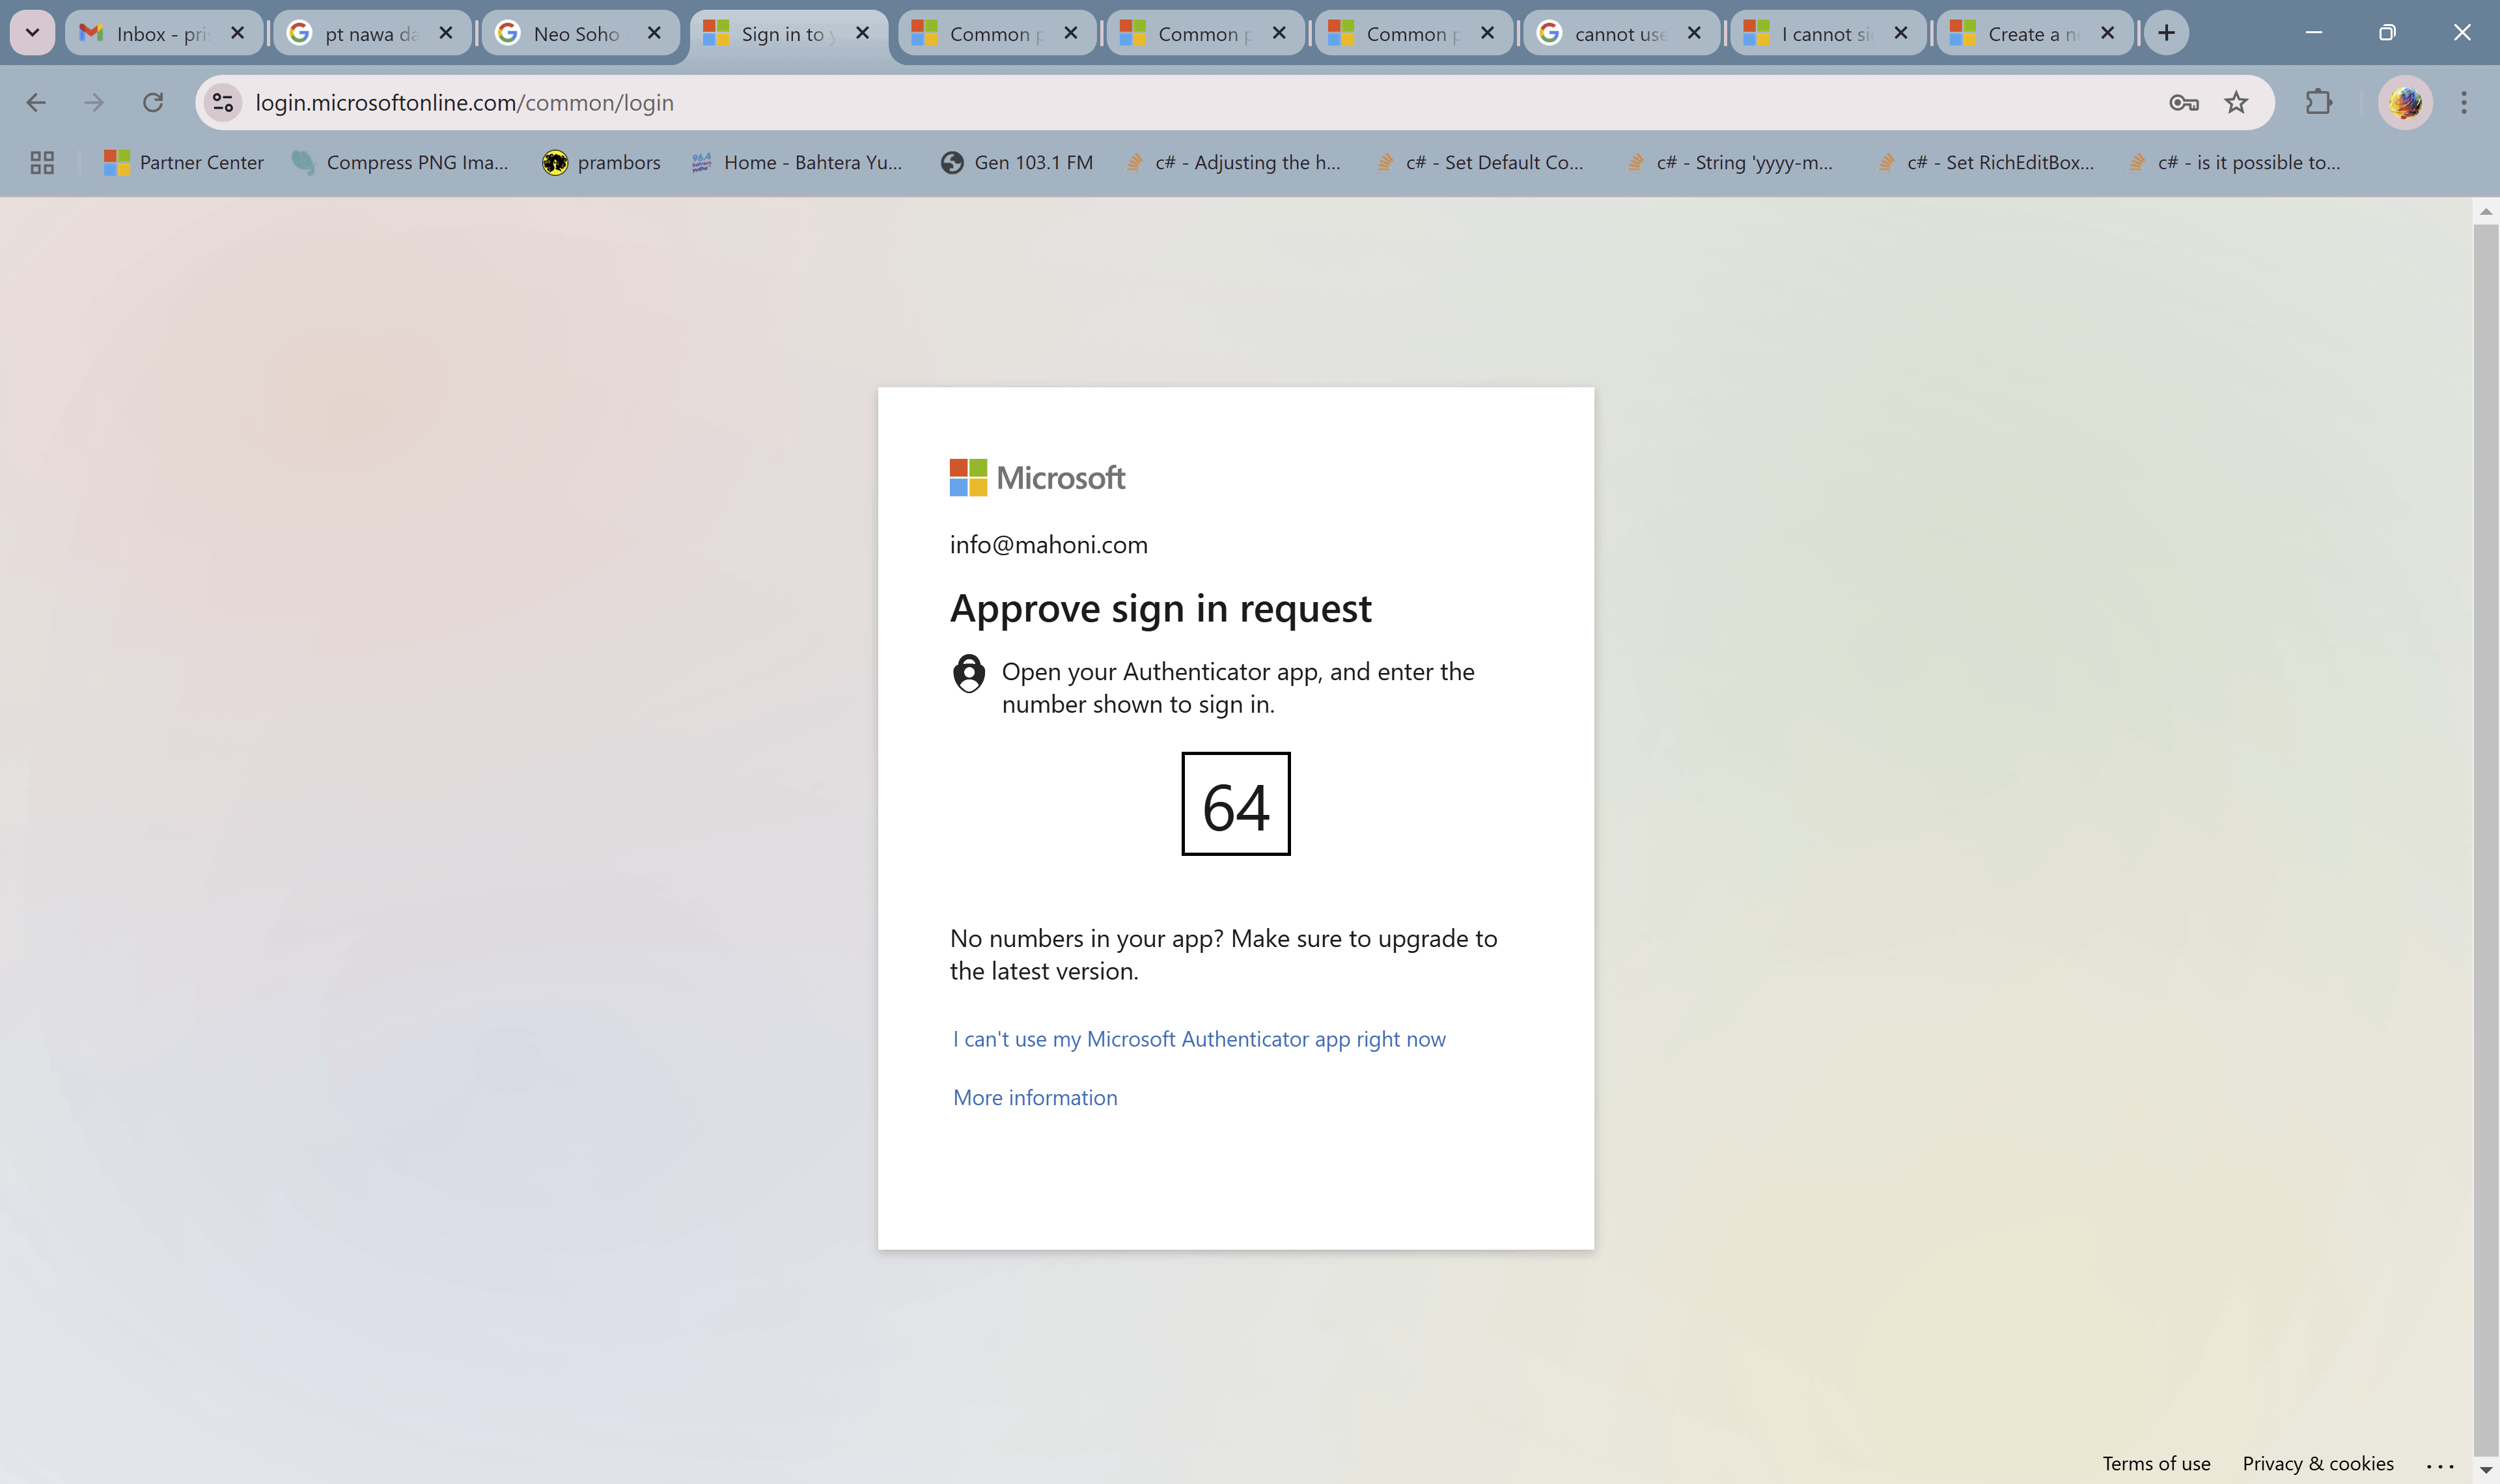Go back to previous page
This screenshot has height=1484, width=2500.
[x=36, y=102]
